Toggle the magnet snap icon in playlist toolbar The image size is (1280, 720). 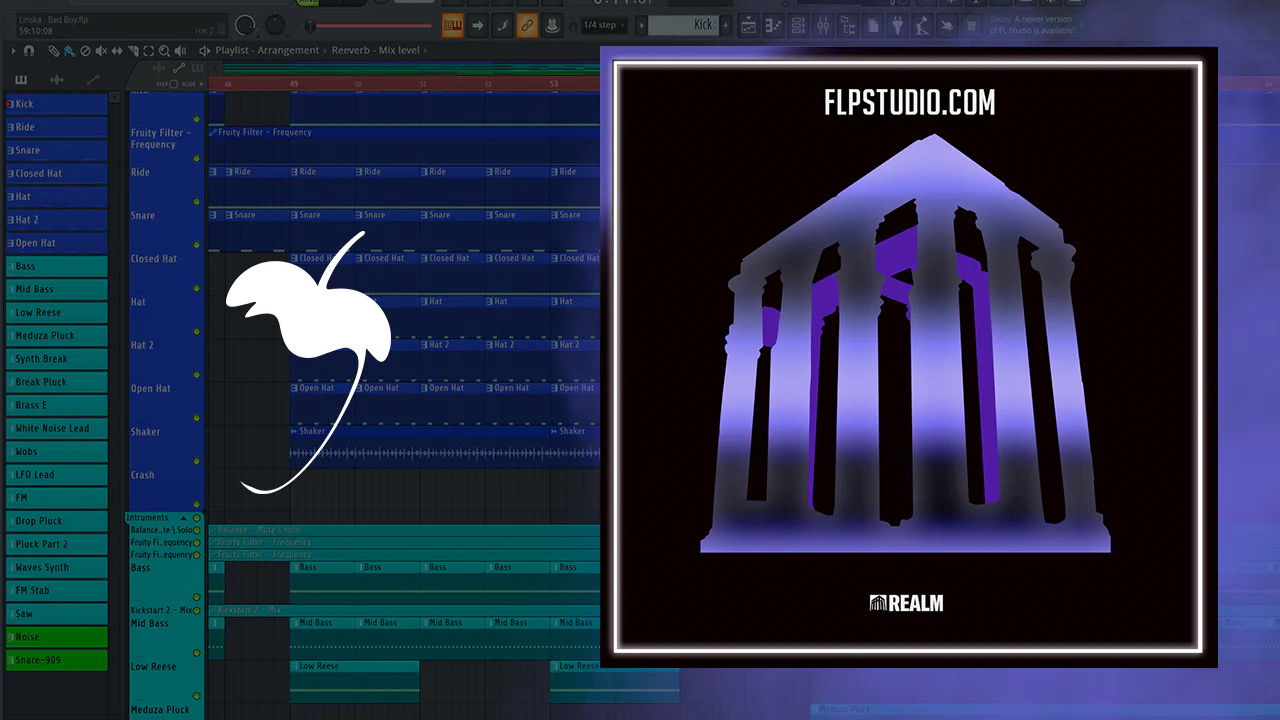point(29,50)
